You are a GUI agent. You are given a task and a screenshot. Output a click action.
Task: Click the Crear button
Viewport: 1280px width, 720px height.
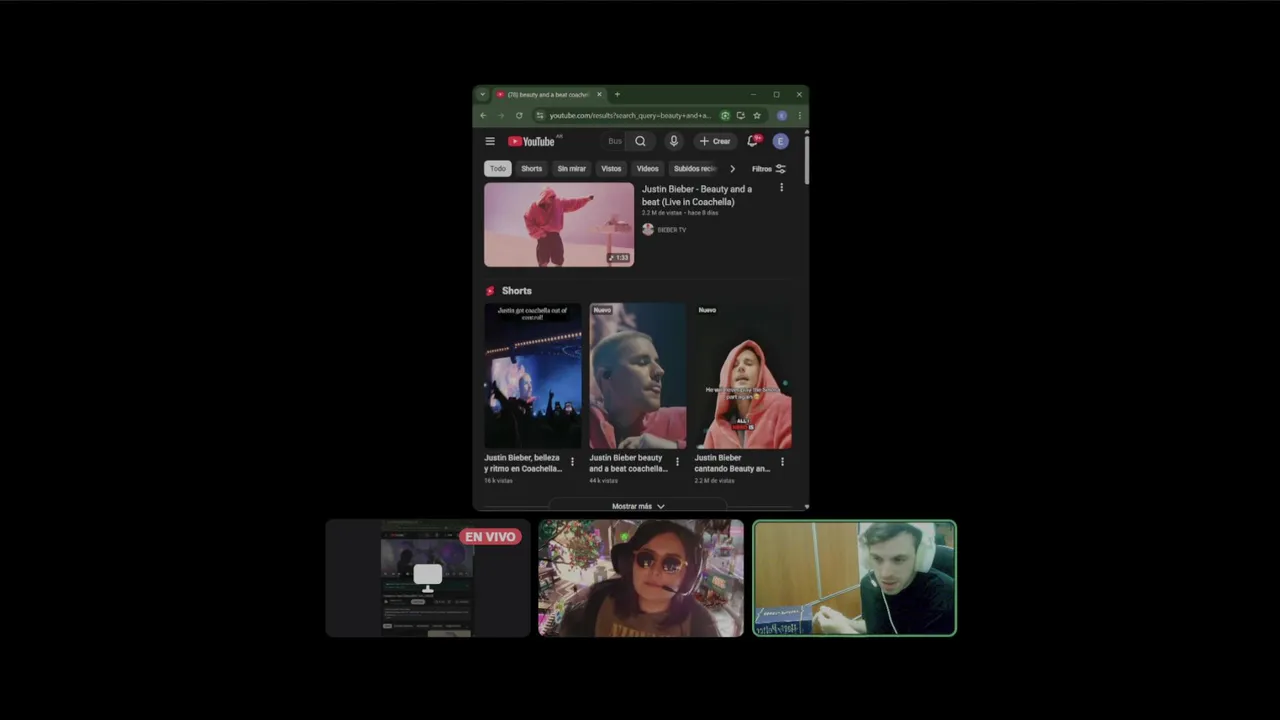click(x=715, y=141)
